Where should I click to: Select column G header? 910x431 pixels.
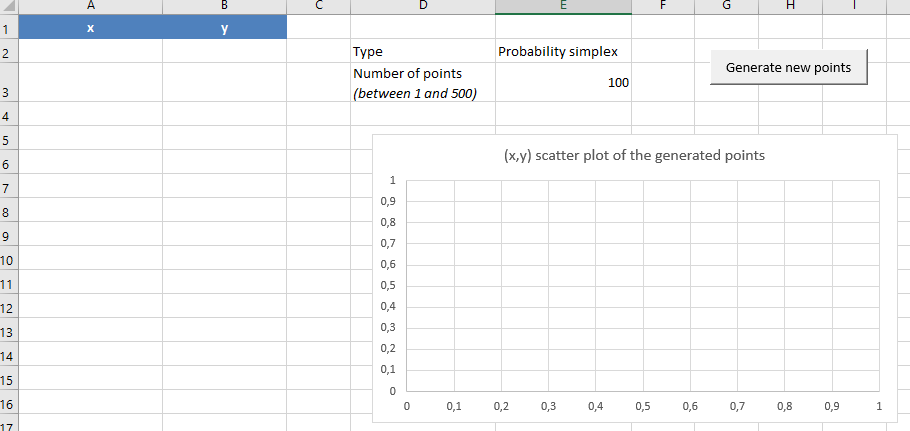[726, 6]
